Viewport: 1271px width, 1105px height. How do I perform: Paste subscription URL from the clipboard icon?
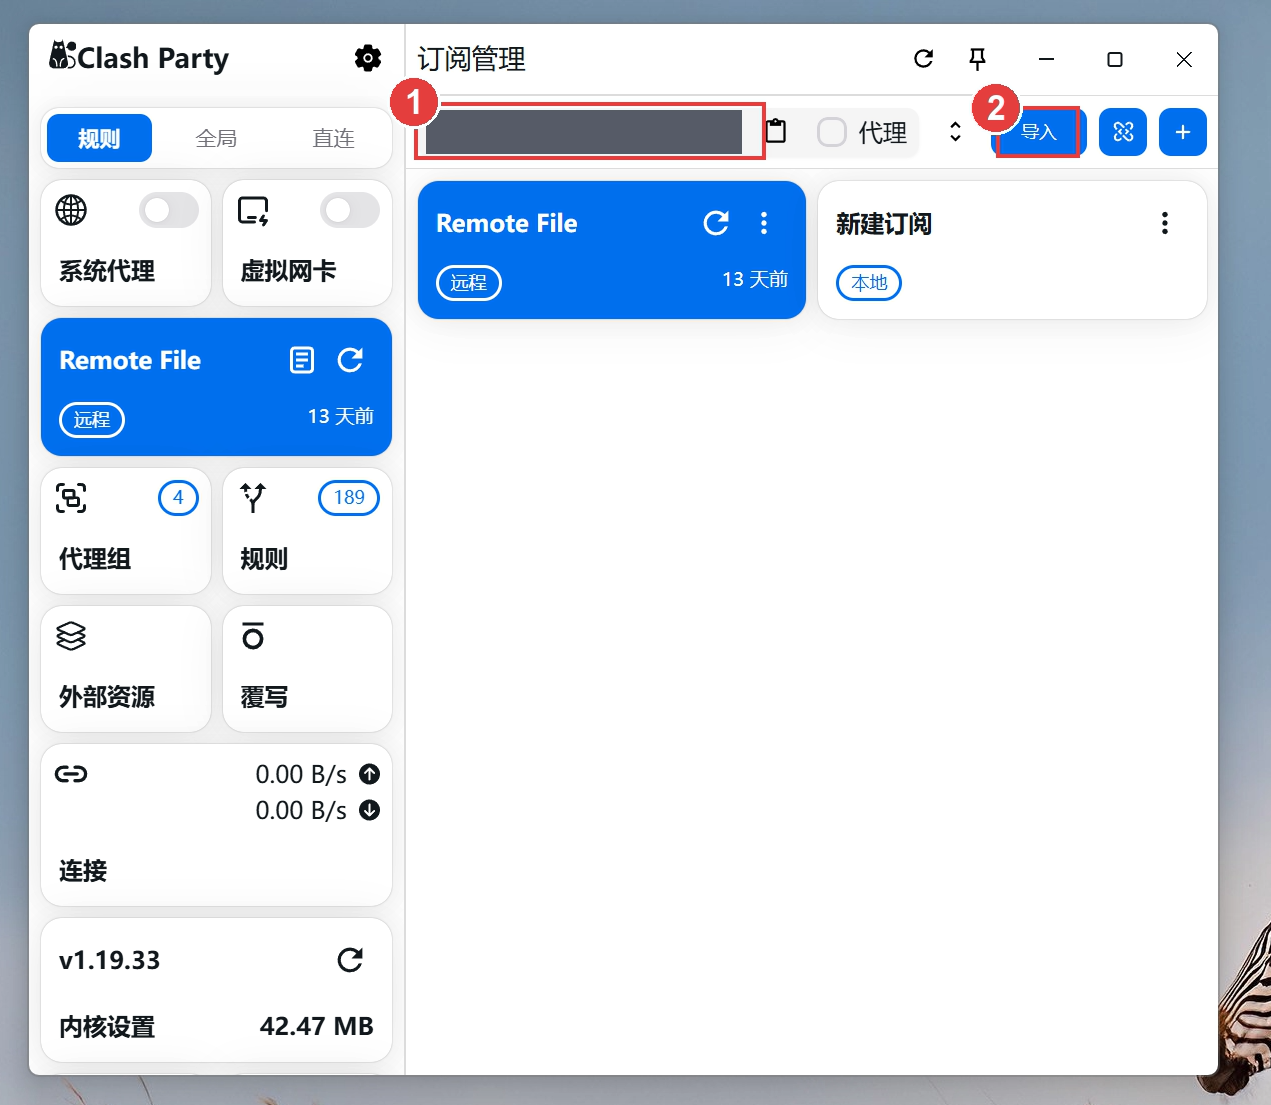(776, 131)
